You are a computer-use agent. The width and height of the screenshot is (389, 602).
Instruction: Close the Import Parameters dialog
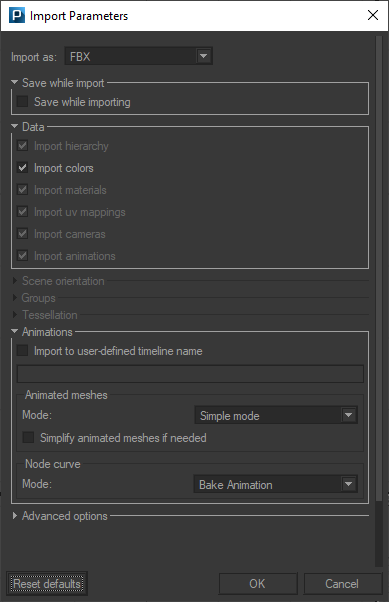(x=372, y=15)
